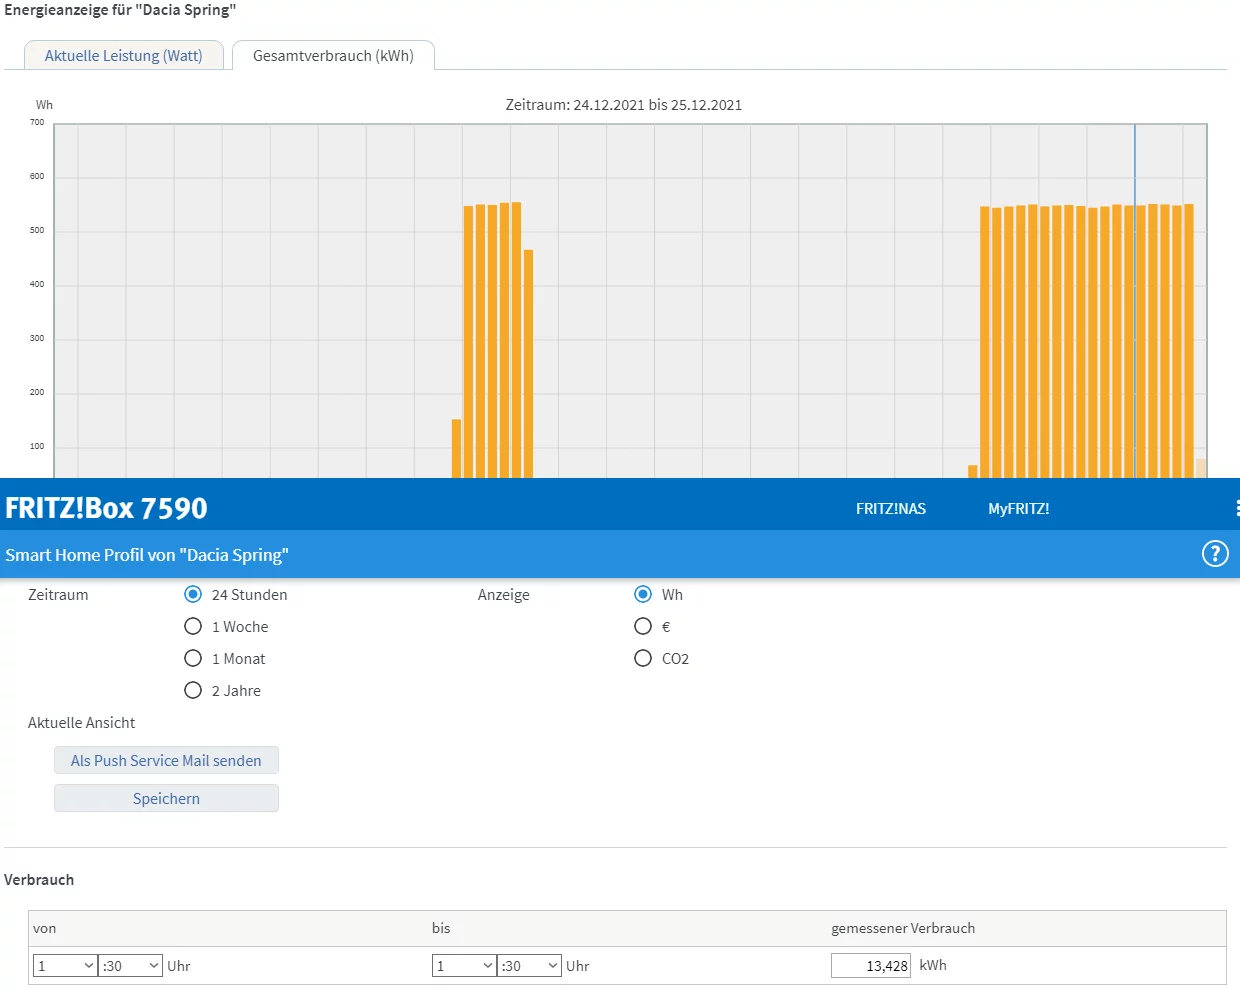The height and width of the screenshot is (990, 1240).
Task: Click the 'Energieanzeige für "Dacia Spring"' title
Action: click(x=120, y=10)
